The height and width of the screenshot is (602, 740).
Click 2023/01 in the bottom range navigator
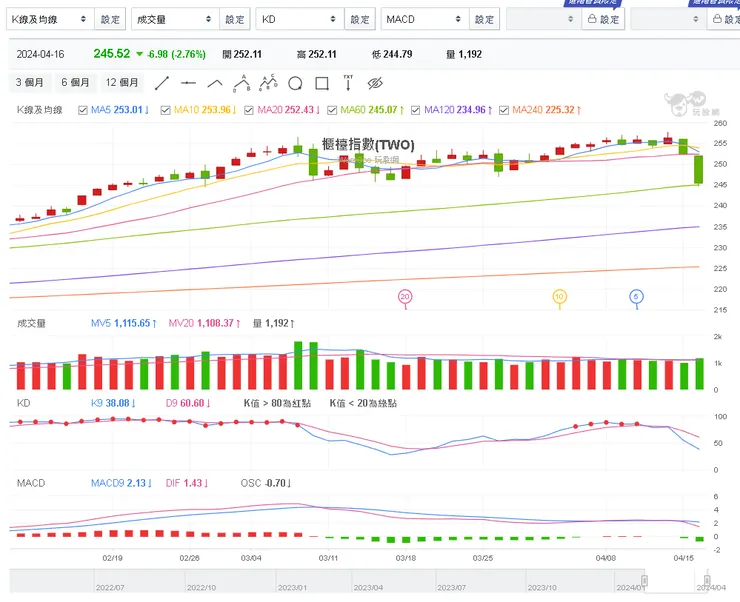coord(292,588)
